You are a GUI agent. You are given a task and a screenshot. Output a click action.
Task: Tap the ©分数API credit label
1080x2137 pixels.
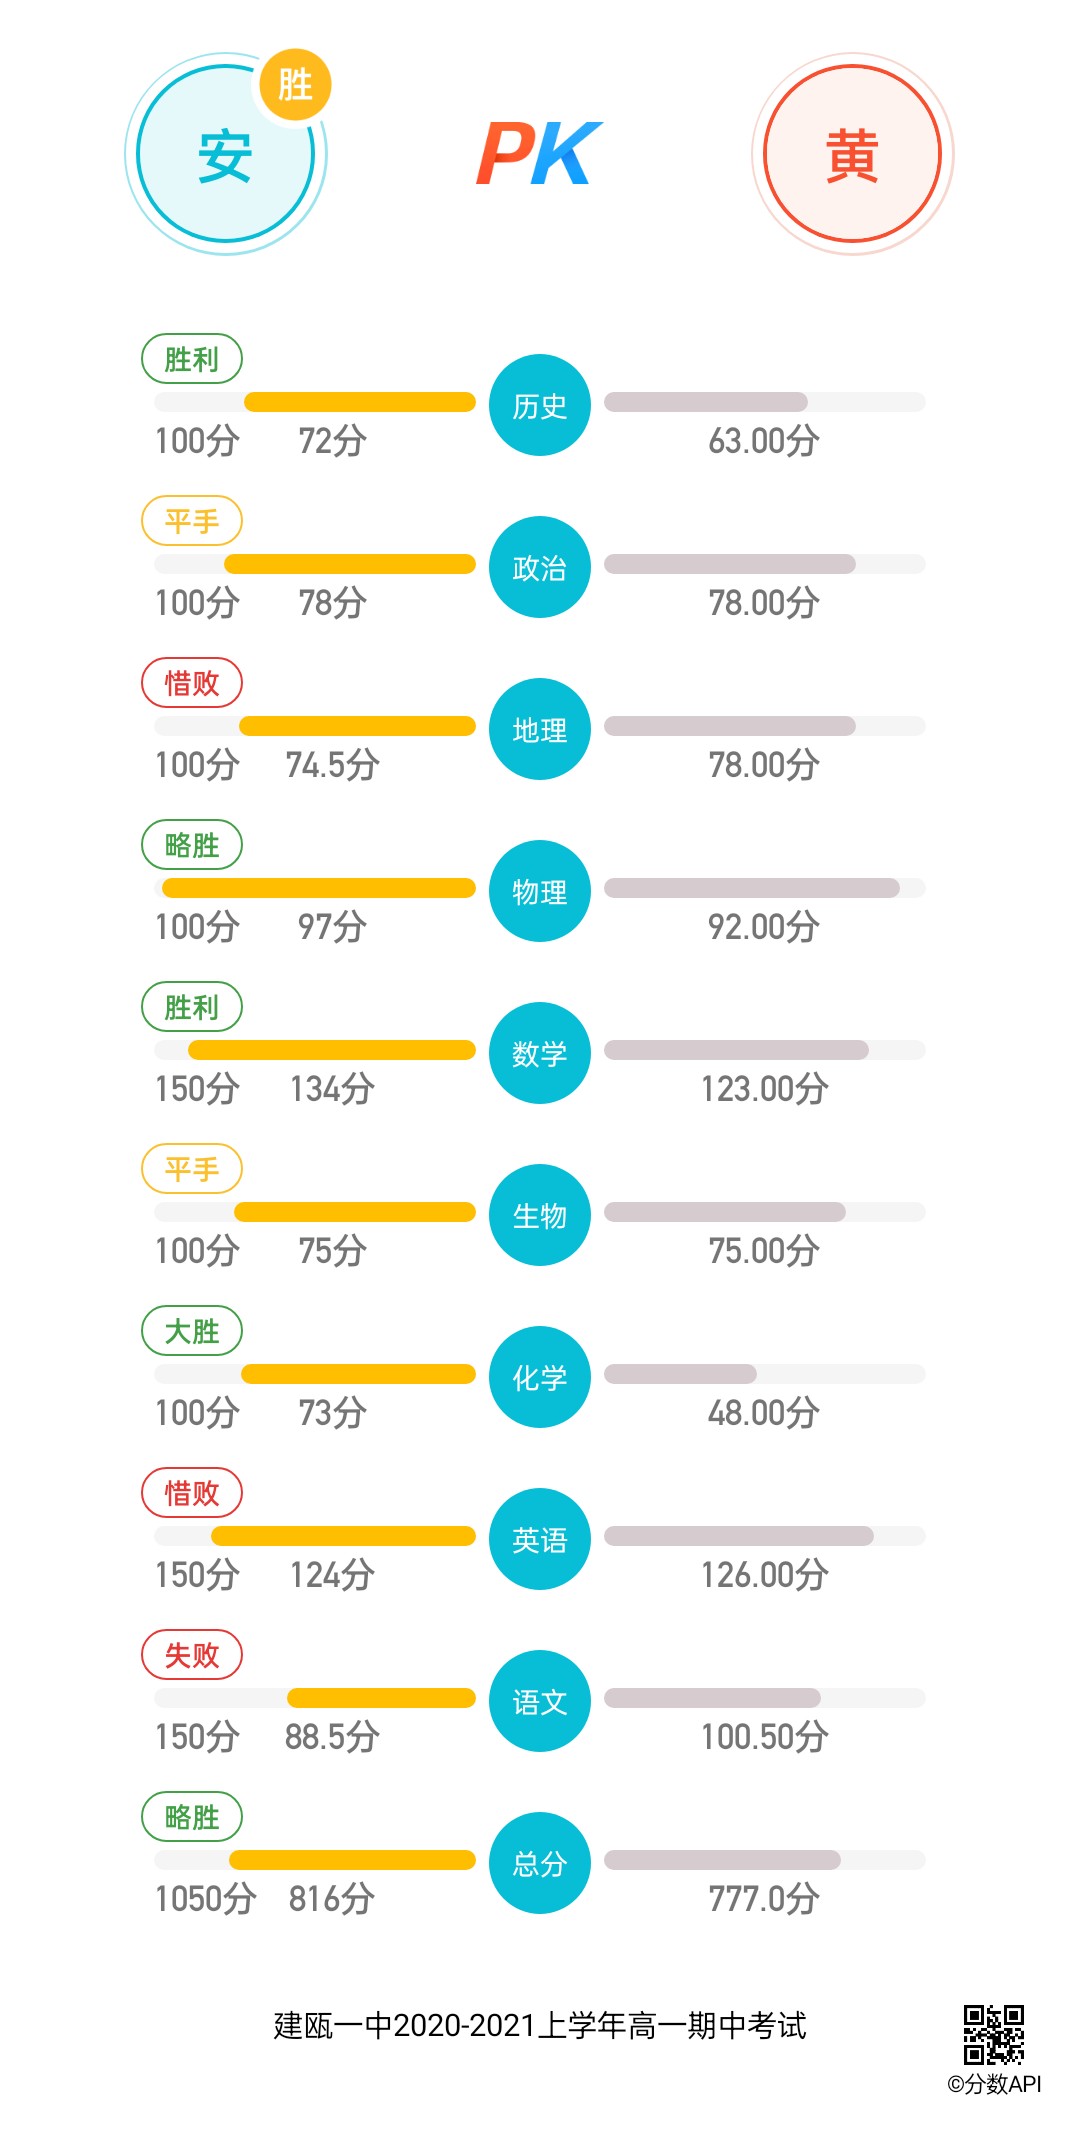click(x=994, y=2084)
